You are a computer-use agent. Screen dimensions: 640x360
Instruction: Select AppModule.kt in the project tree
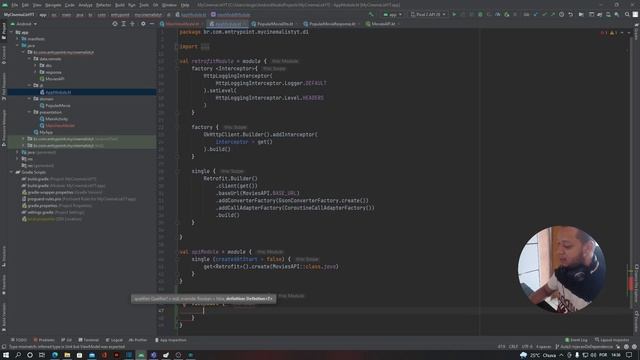(58, 92)
